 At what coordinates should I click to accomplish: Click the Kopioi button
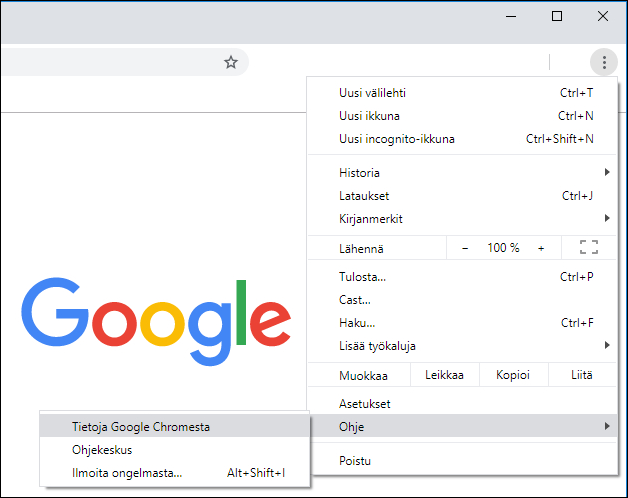[x=513, y=375]
